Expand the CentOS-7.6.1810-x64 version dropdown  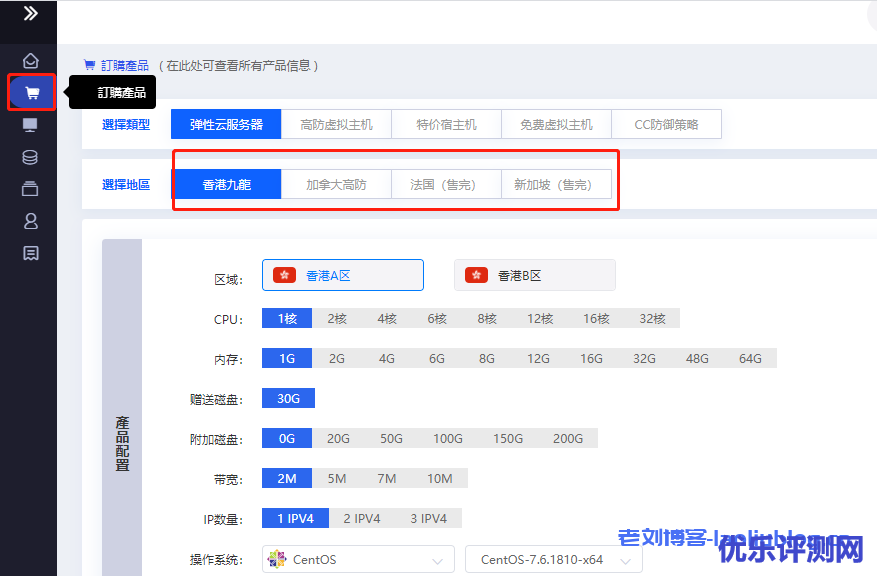553,560
